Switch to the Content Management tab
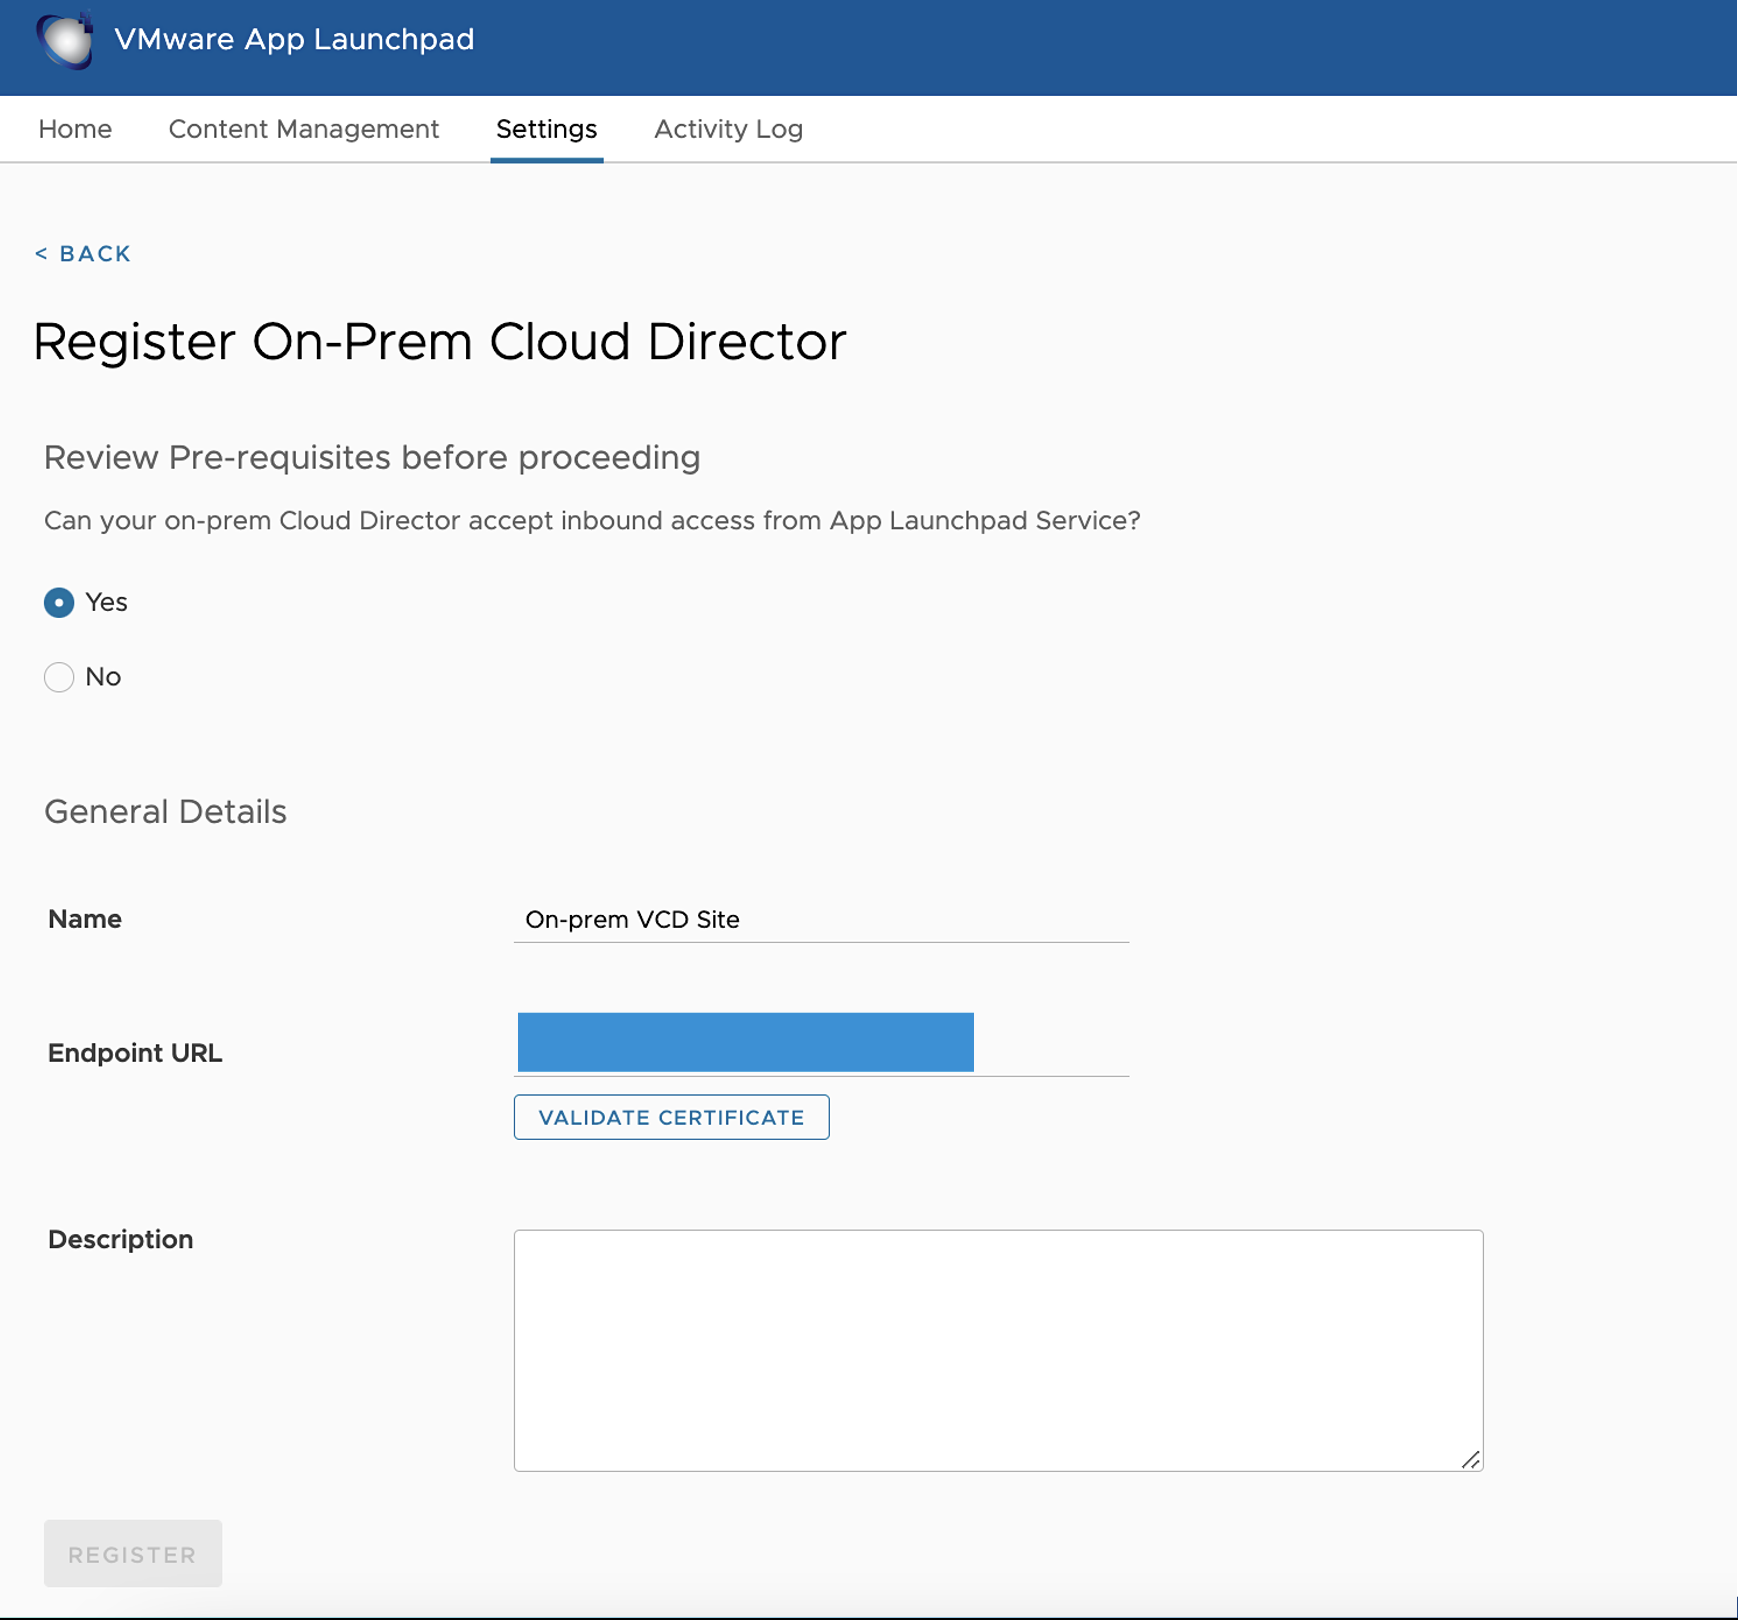 pyautogui.click(x=303, y=129)
